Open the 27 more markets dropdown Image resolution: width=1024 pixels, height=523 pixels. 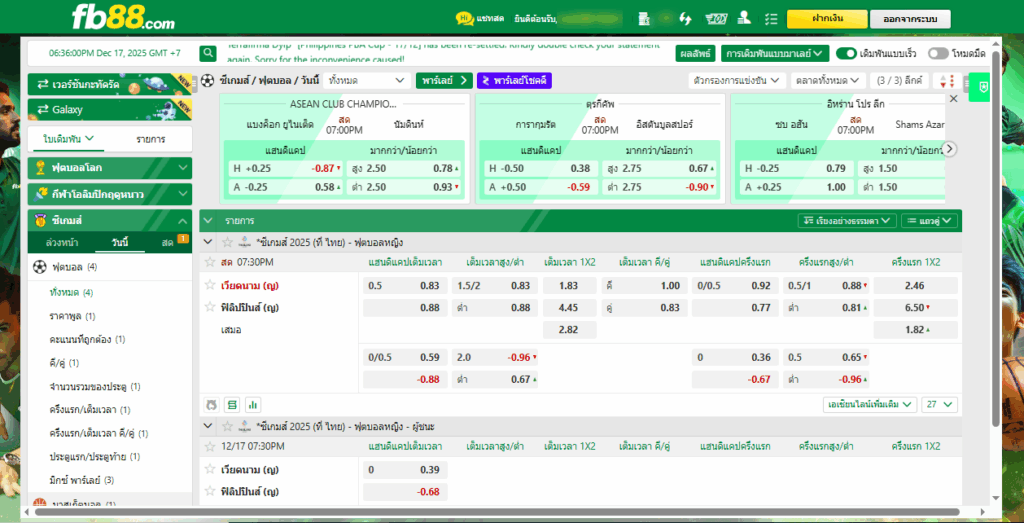click(940, 405)
